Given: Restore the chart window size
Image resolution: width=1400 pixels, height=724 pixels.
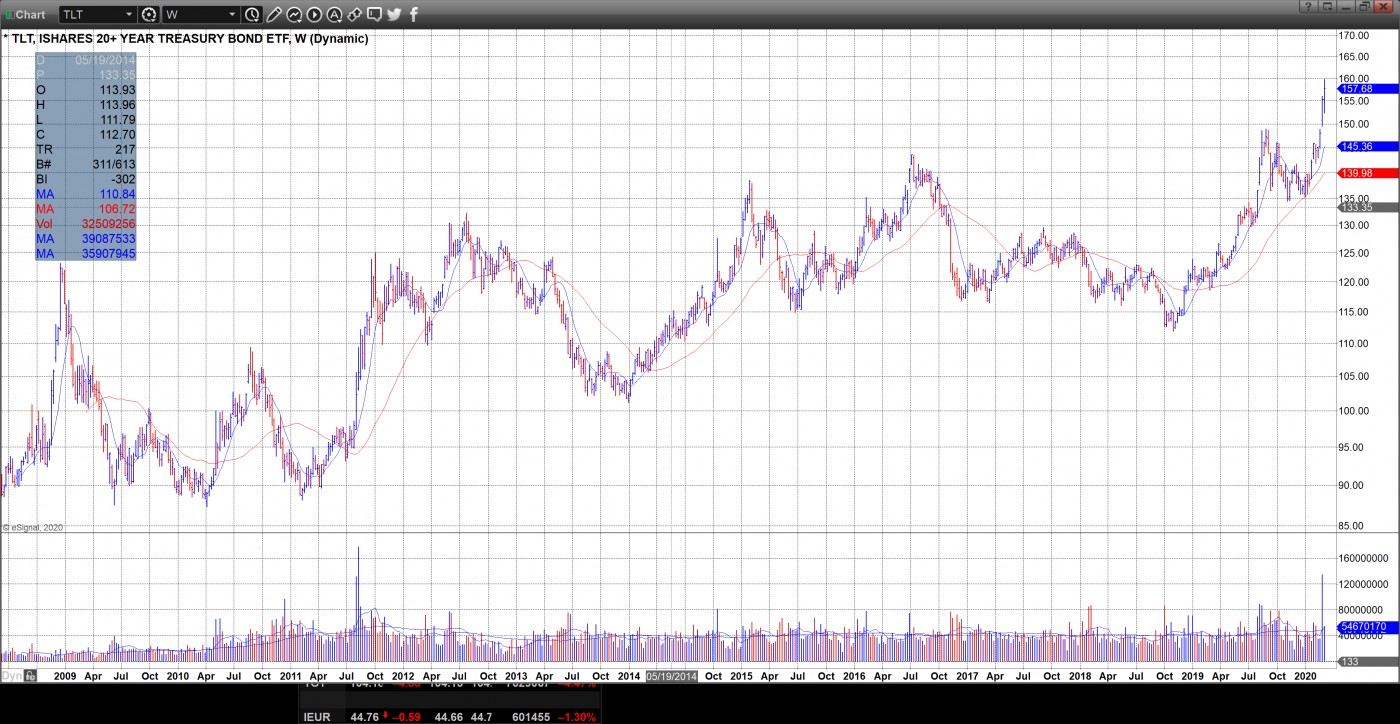Looking at the screenshot, I should 1364,6.
